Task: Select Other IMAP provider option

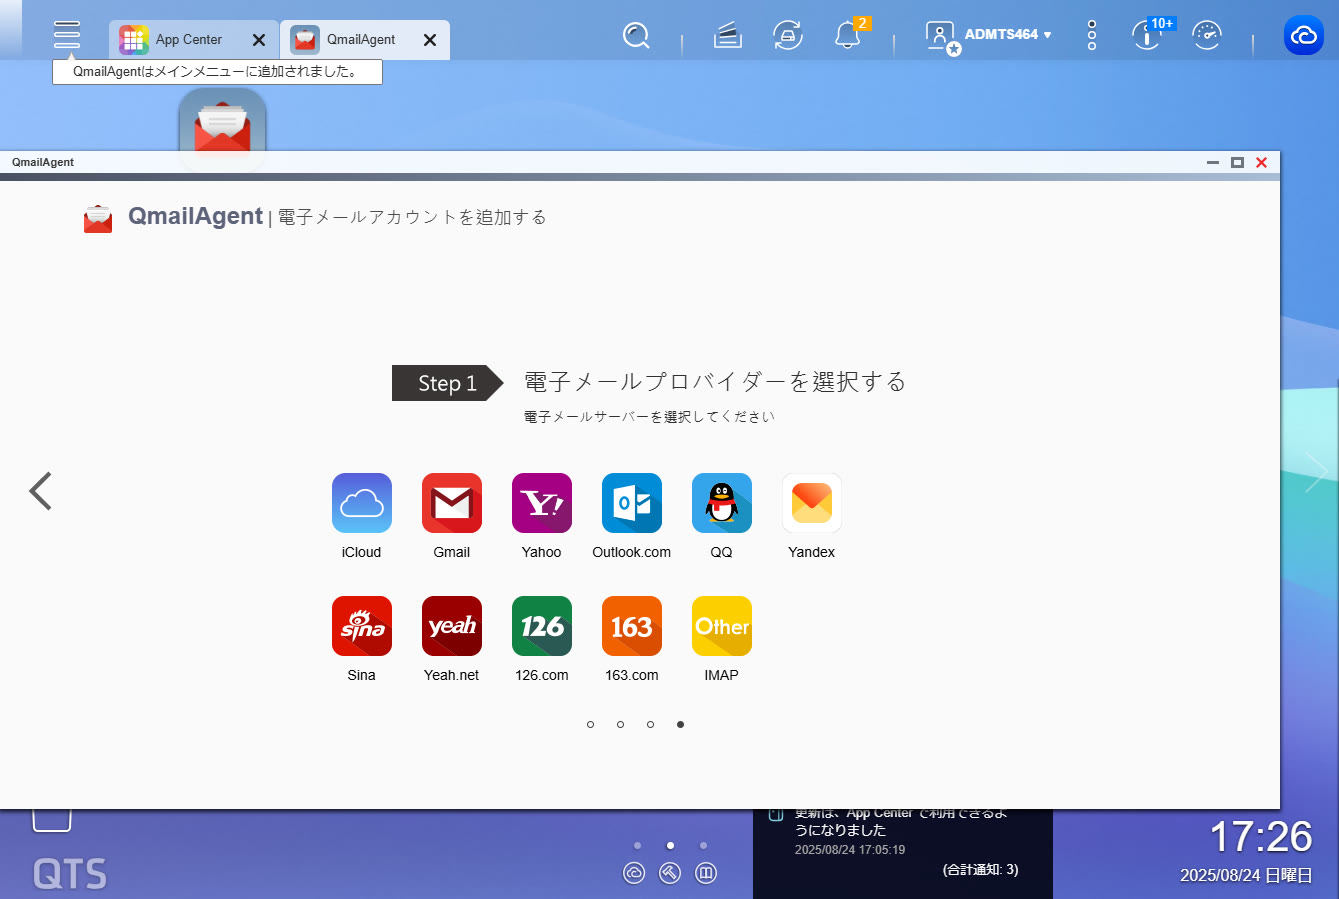Action: pyautogui.click(x=721, y=626)
